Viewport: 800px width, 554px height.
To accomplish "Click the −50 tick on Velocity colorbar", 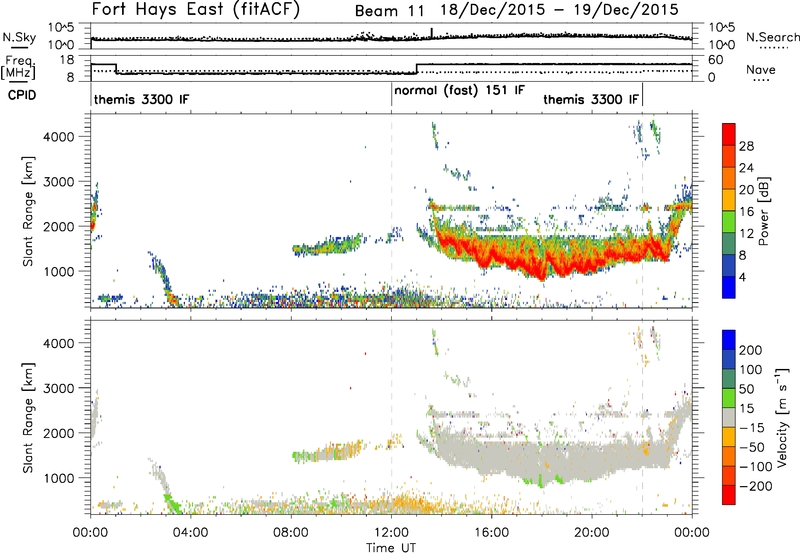I will click(x=753, y=447).
